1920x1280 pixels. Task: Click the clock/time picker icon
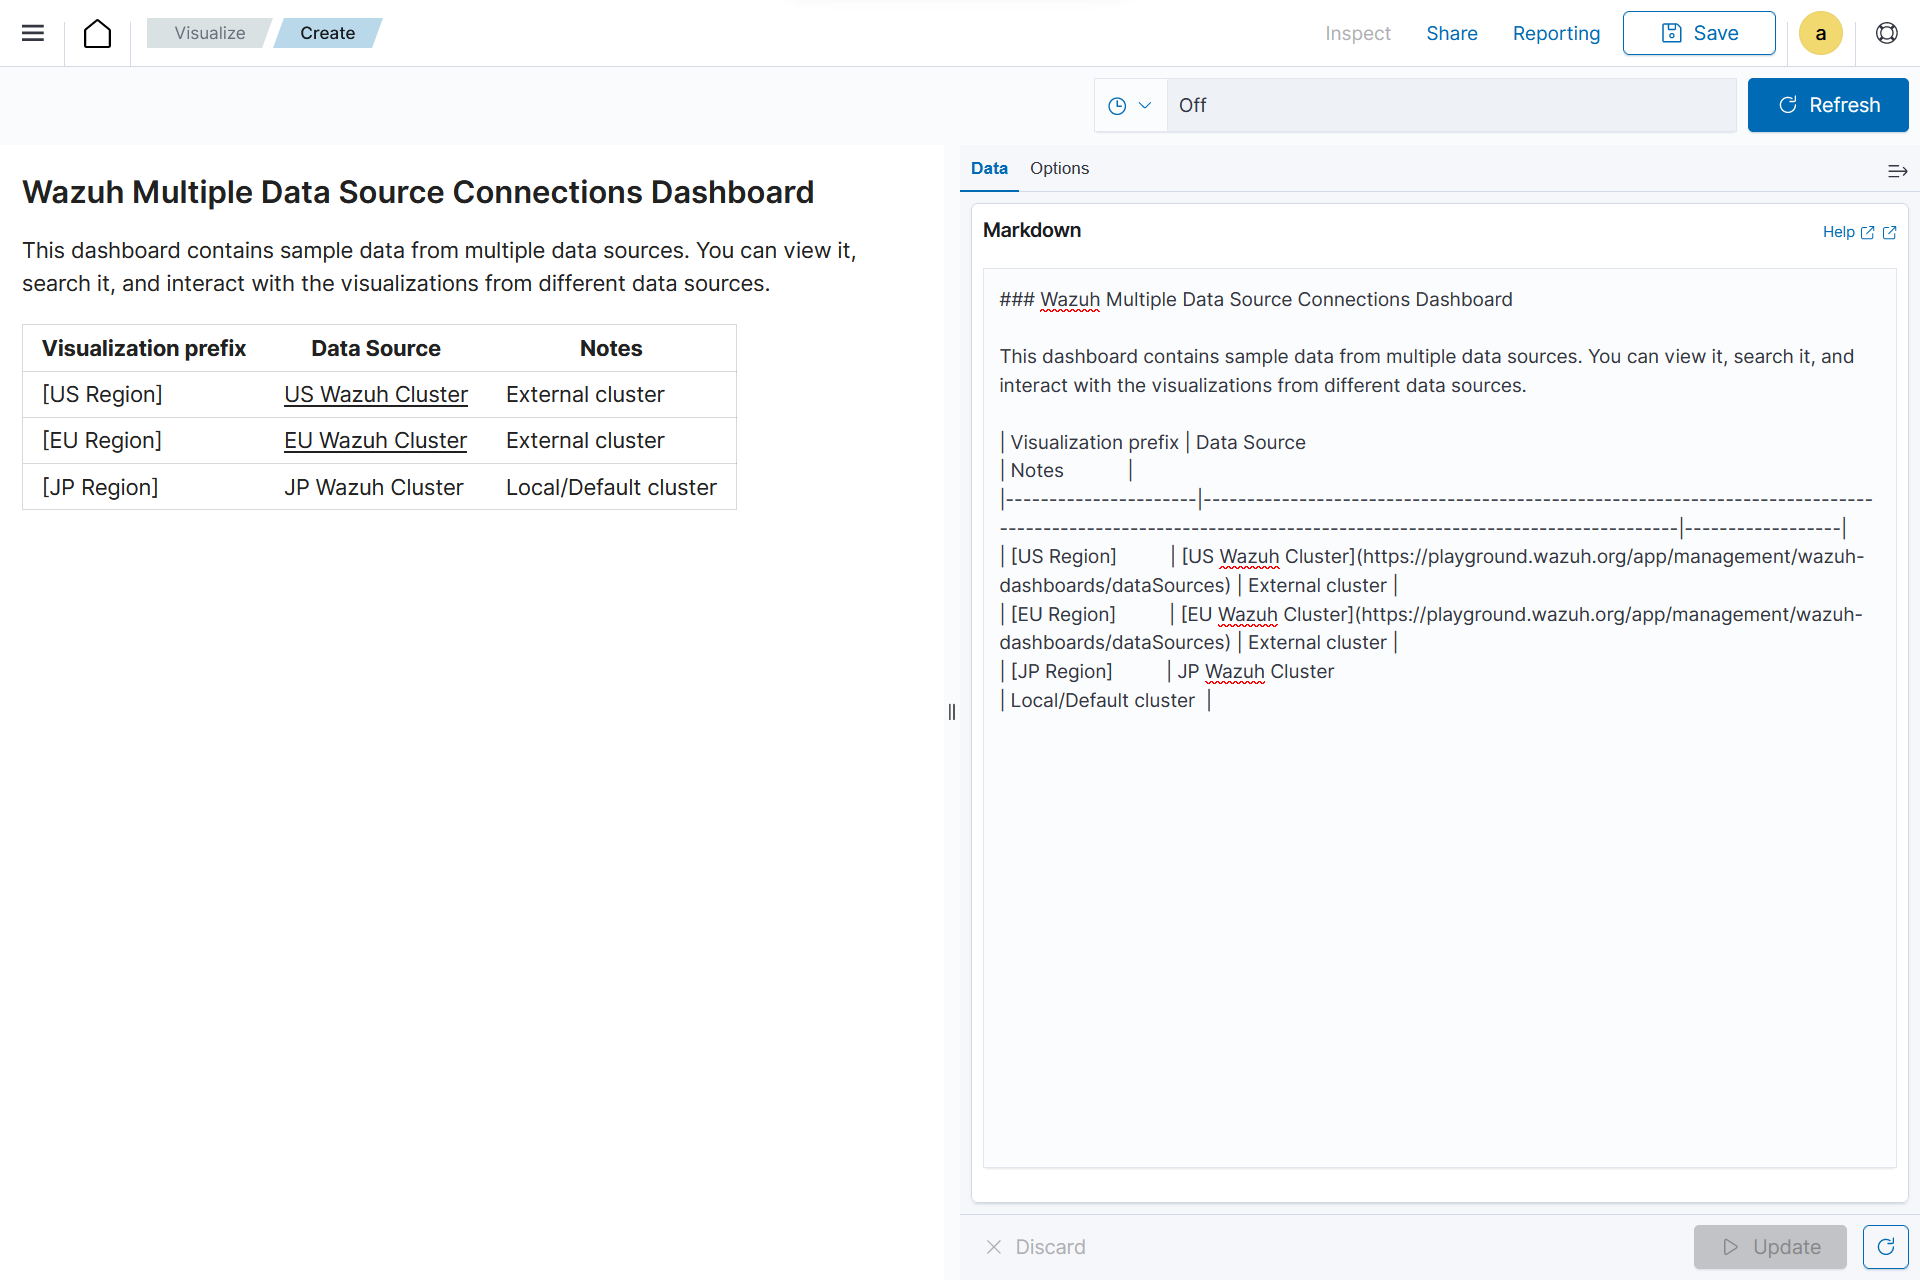point(1117,104)
